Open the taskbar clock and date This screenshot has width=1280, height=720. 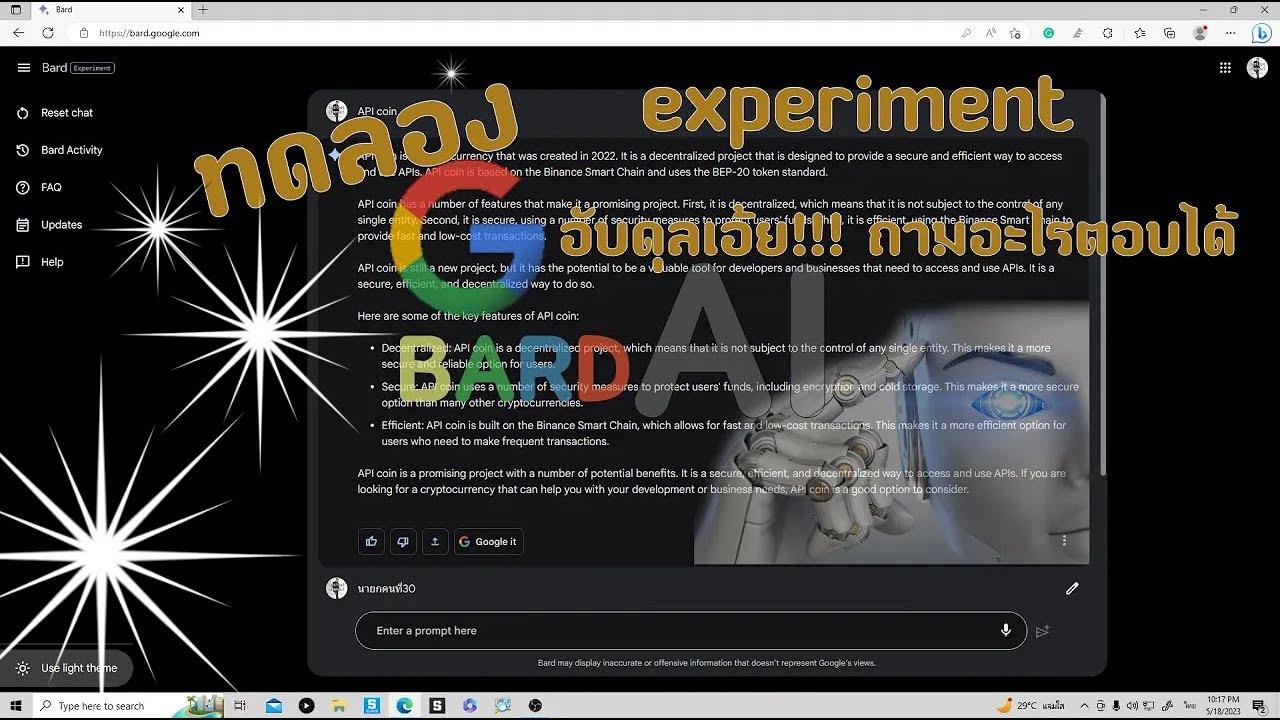1223,706
